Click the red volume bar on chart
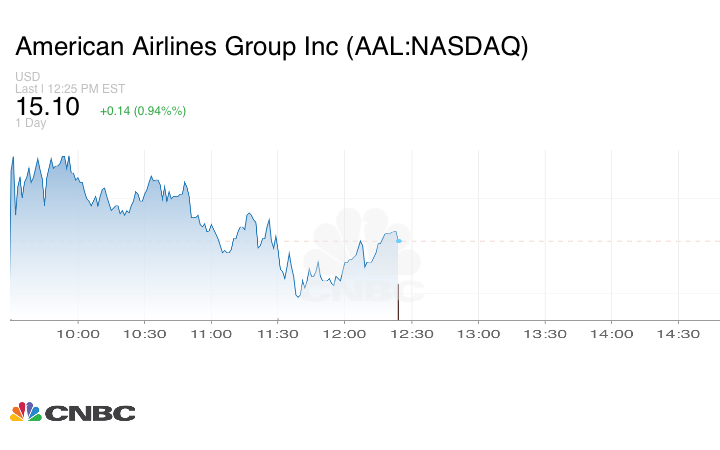The image size is (720, 450). pos(398,302)
